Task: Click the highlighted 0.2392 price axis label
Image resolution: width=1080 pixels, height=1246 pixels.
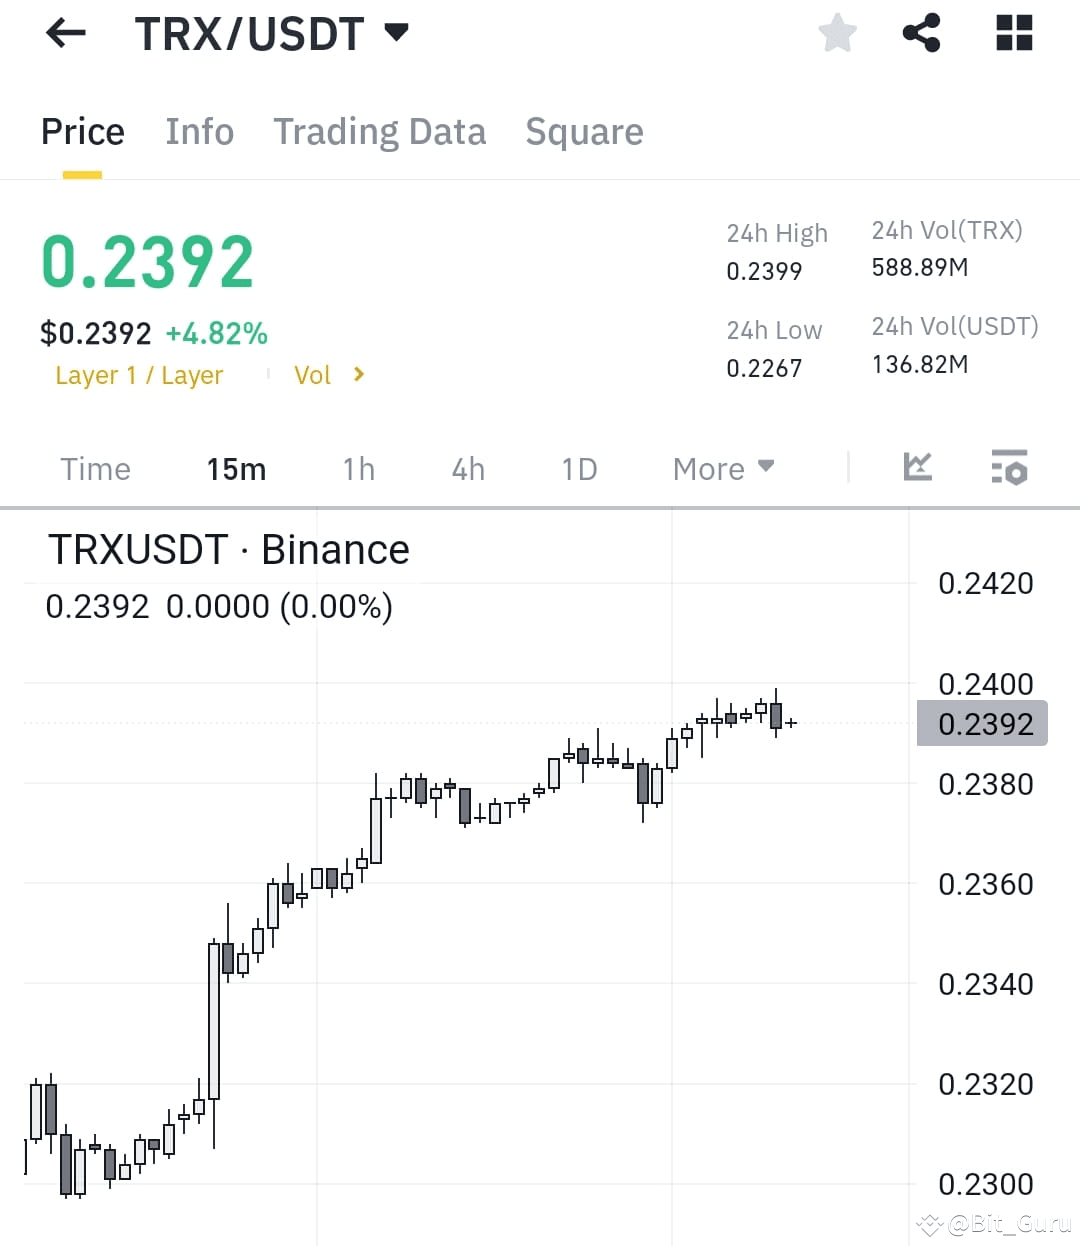Action: tap(983, 723)
